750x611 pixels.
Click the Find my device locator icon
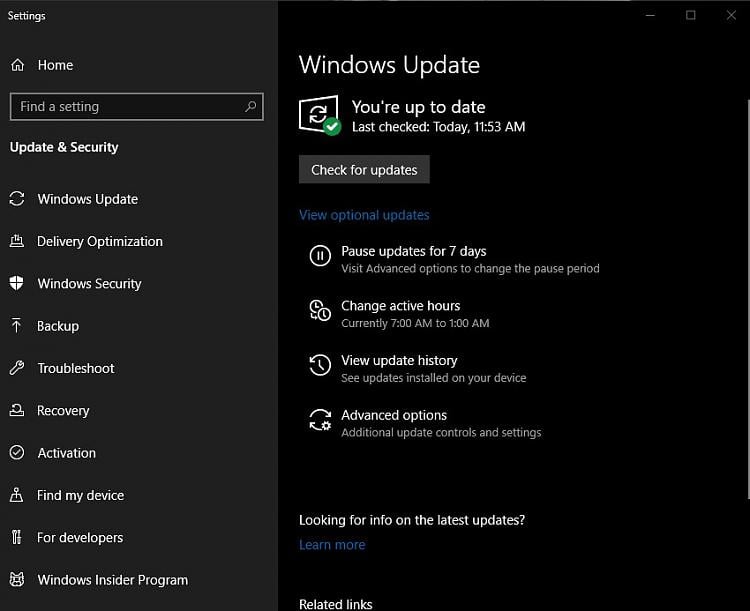tap(16, 495)
